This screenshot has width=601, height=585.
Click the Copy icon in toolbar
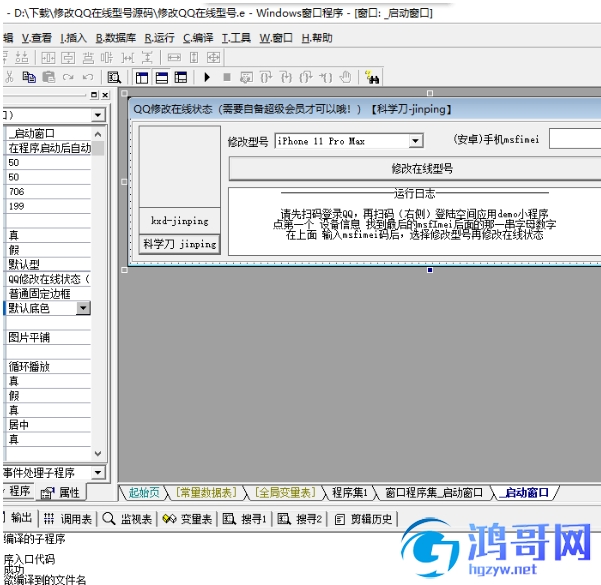pos(29,77)
